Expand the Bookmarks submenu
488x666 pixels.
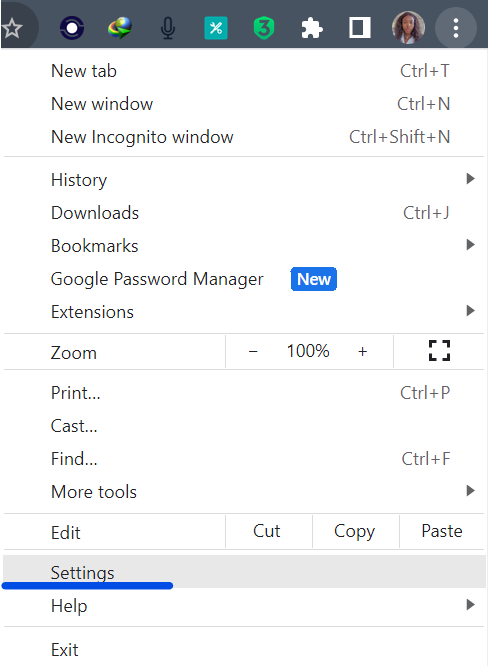coord(244,246)
